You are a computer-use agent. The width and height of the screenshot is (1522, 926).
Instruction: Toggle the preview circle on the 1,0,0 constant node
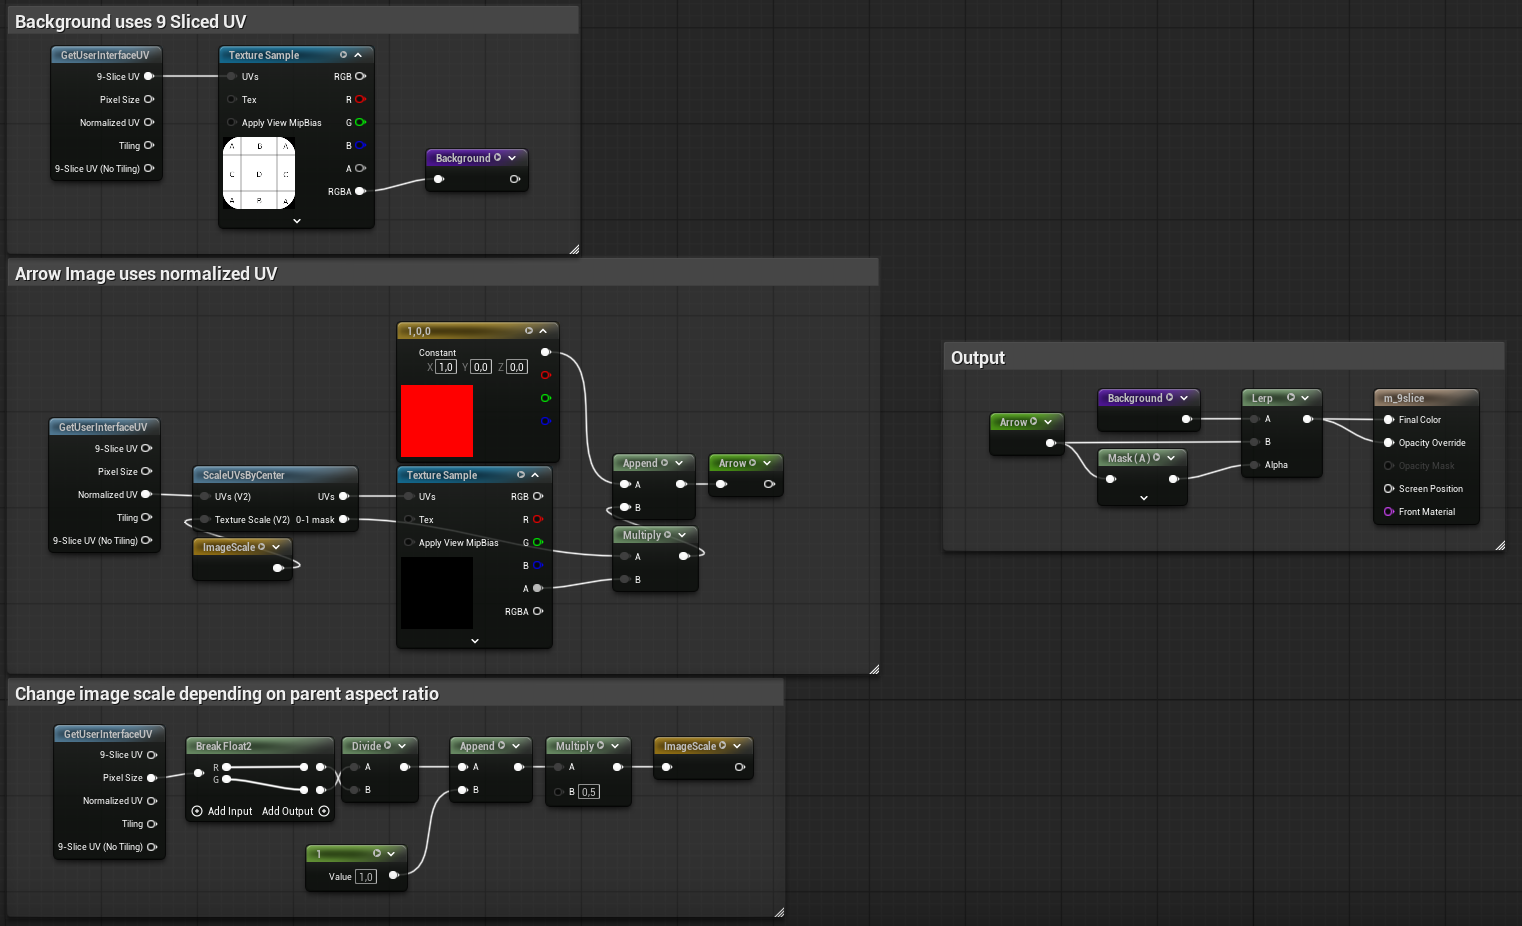pos(529,331)
